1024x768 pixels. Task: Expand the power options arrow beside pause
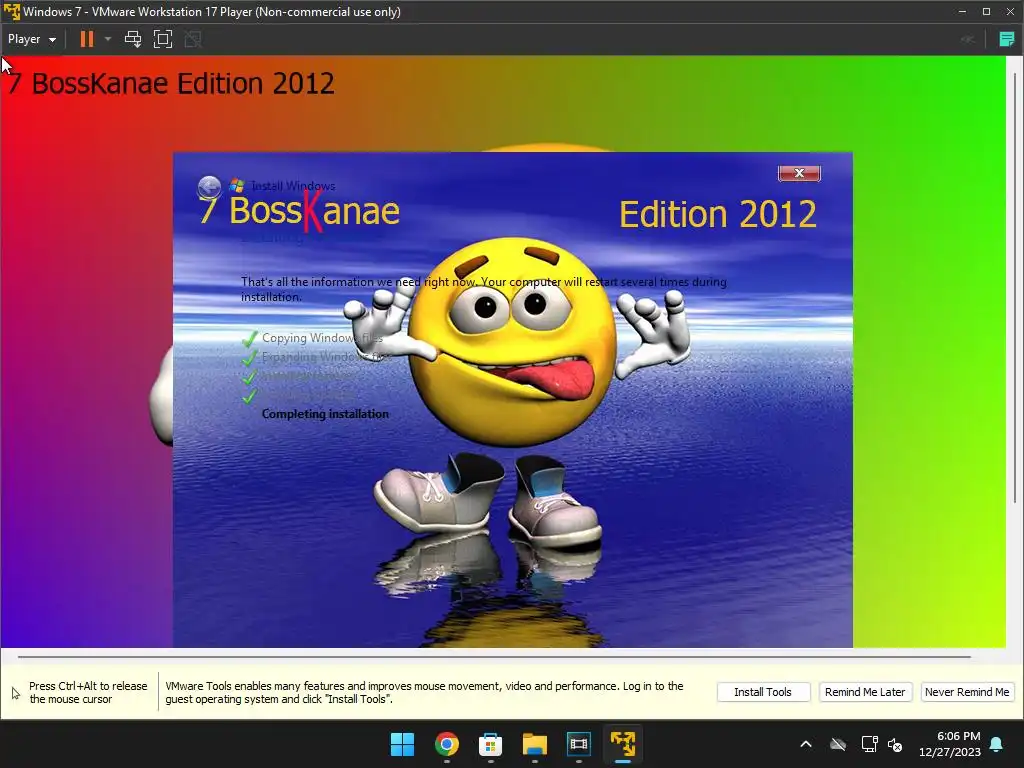click(x=108, y=39)
